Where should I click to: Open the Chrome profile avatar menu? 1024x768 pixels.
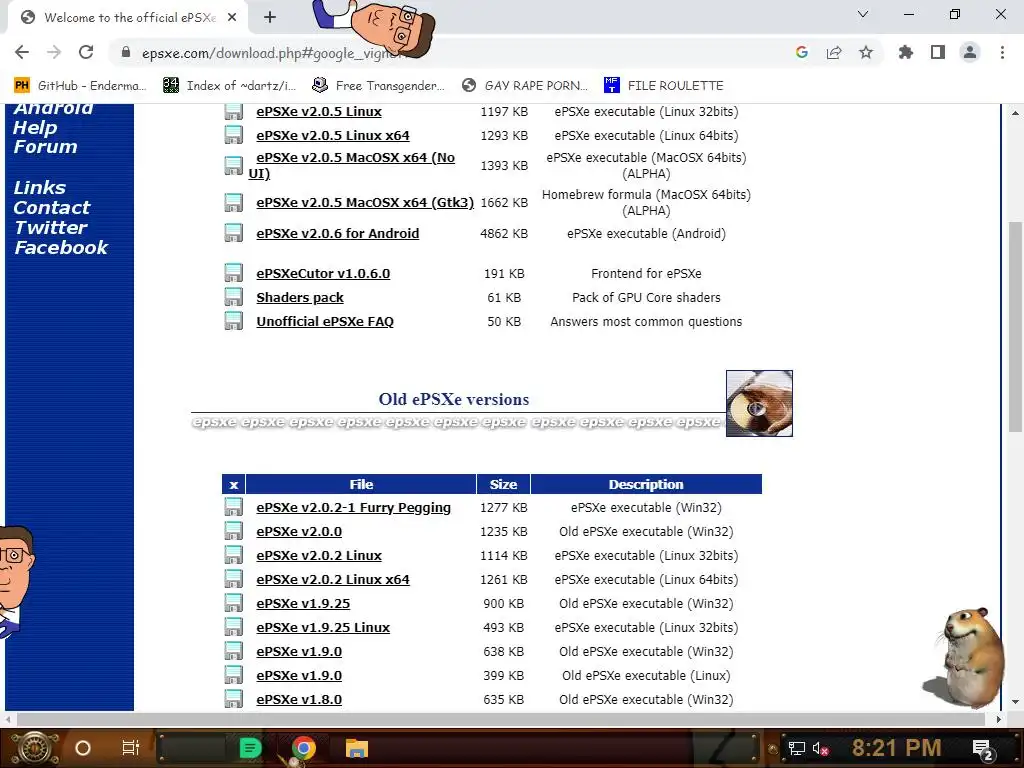[x=970, y=52]
